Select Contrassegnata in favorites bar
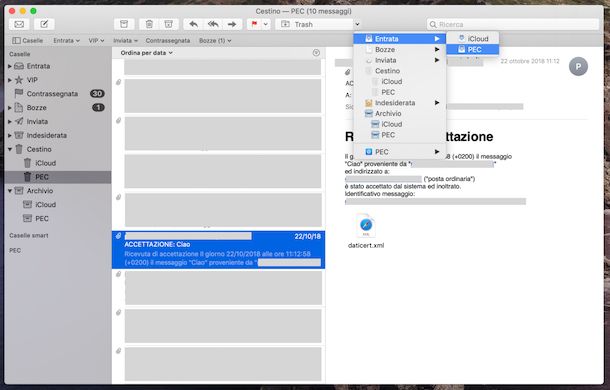 pos(168,40)
